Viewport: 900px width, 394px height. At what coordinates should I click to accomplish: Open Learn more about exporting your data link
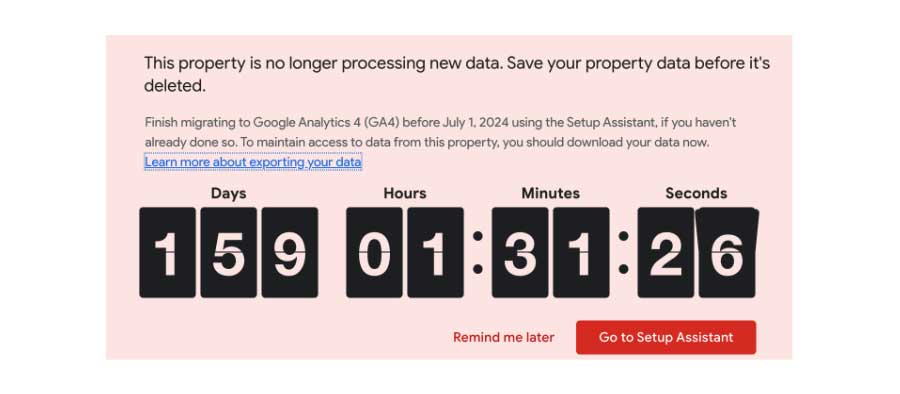pyautogui.click(x=253, y=163)
